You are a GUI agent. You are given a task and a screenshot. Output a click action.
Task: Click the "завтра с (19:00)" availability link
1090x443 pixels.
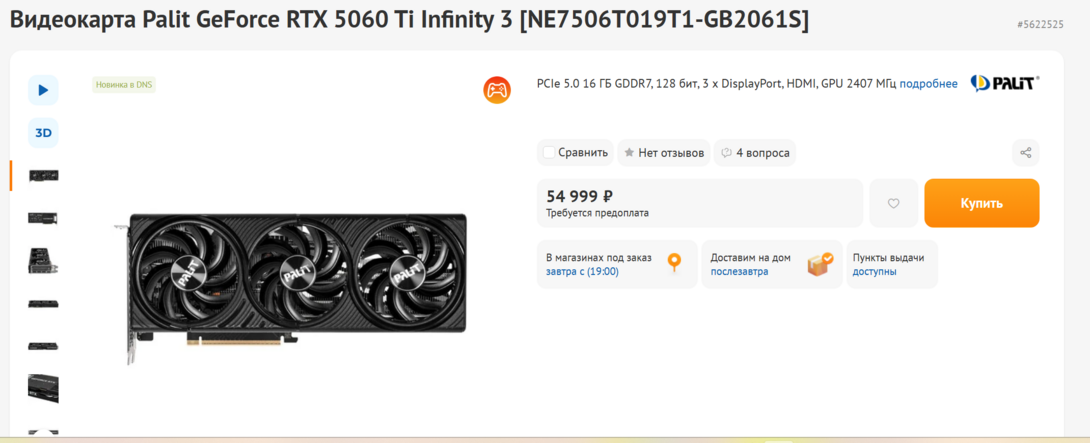[x=582, y=271]
